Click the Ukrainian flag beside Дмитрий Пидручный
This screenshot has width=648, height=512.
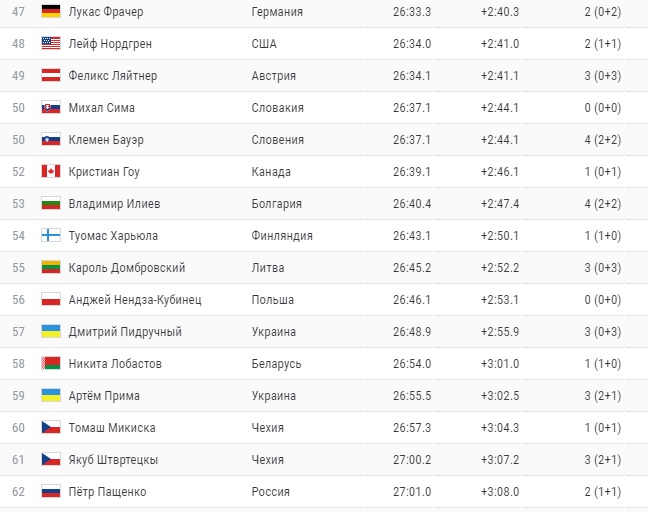pos(51,332)
